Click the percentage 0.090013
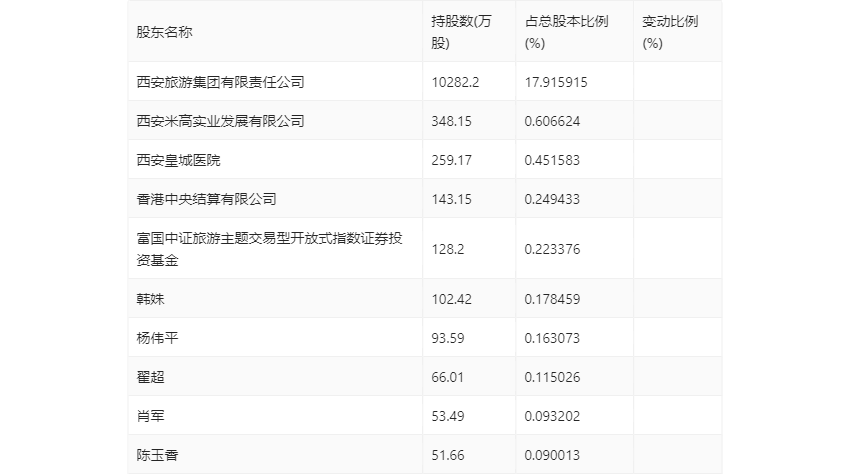 tap(552, 456)
